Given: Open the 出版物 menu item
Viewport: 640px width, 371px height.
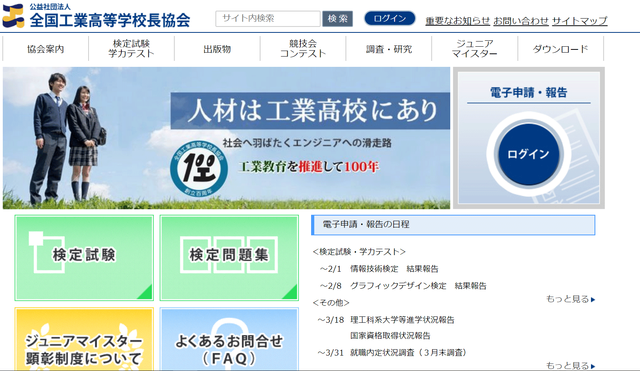Looking at the screenshot, I should click(217, 49).
